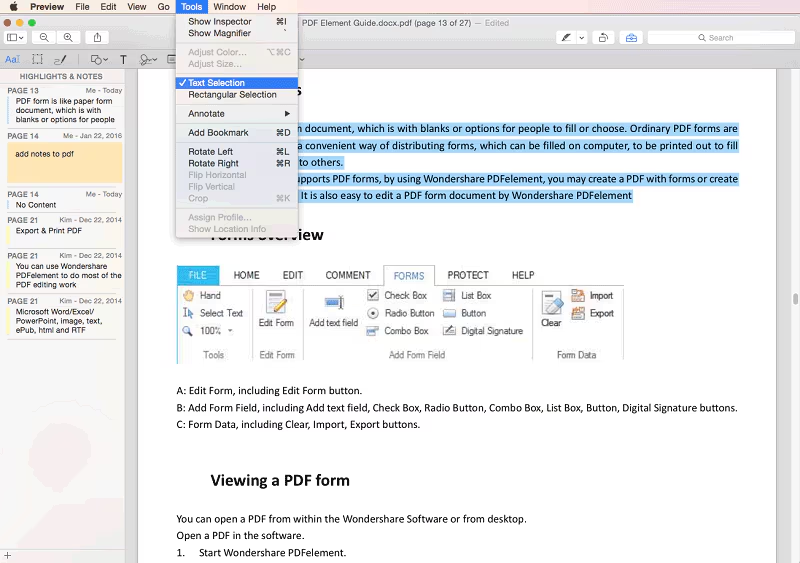800x563 pixels.
Task: Click the 'Start Wondershare PDFelement.' step text
Action: tap(272, 553)
